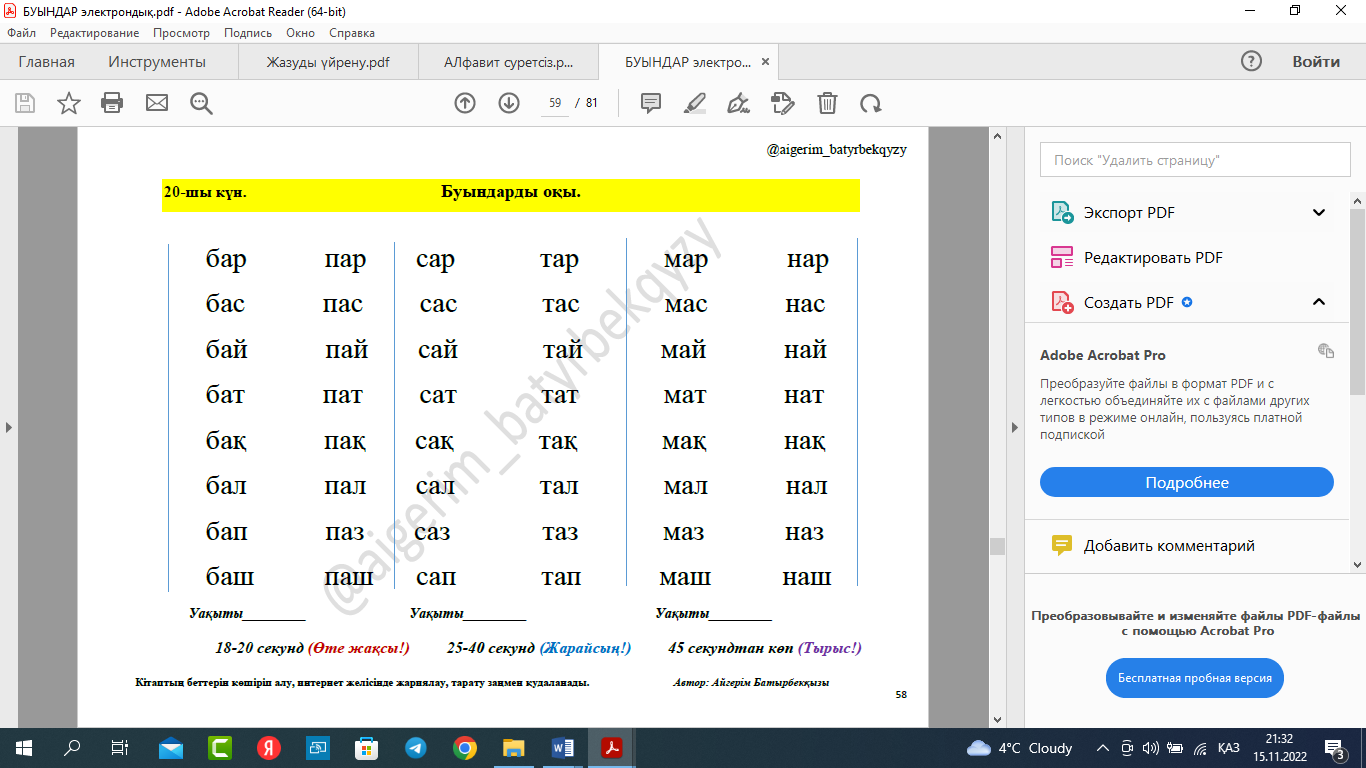This screenshot has height=768, width=1366.
Task: Bookmark document with the star icon
Action: click(69, 103)
